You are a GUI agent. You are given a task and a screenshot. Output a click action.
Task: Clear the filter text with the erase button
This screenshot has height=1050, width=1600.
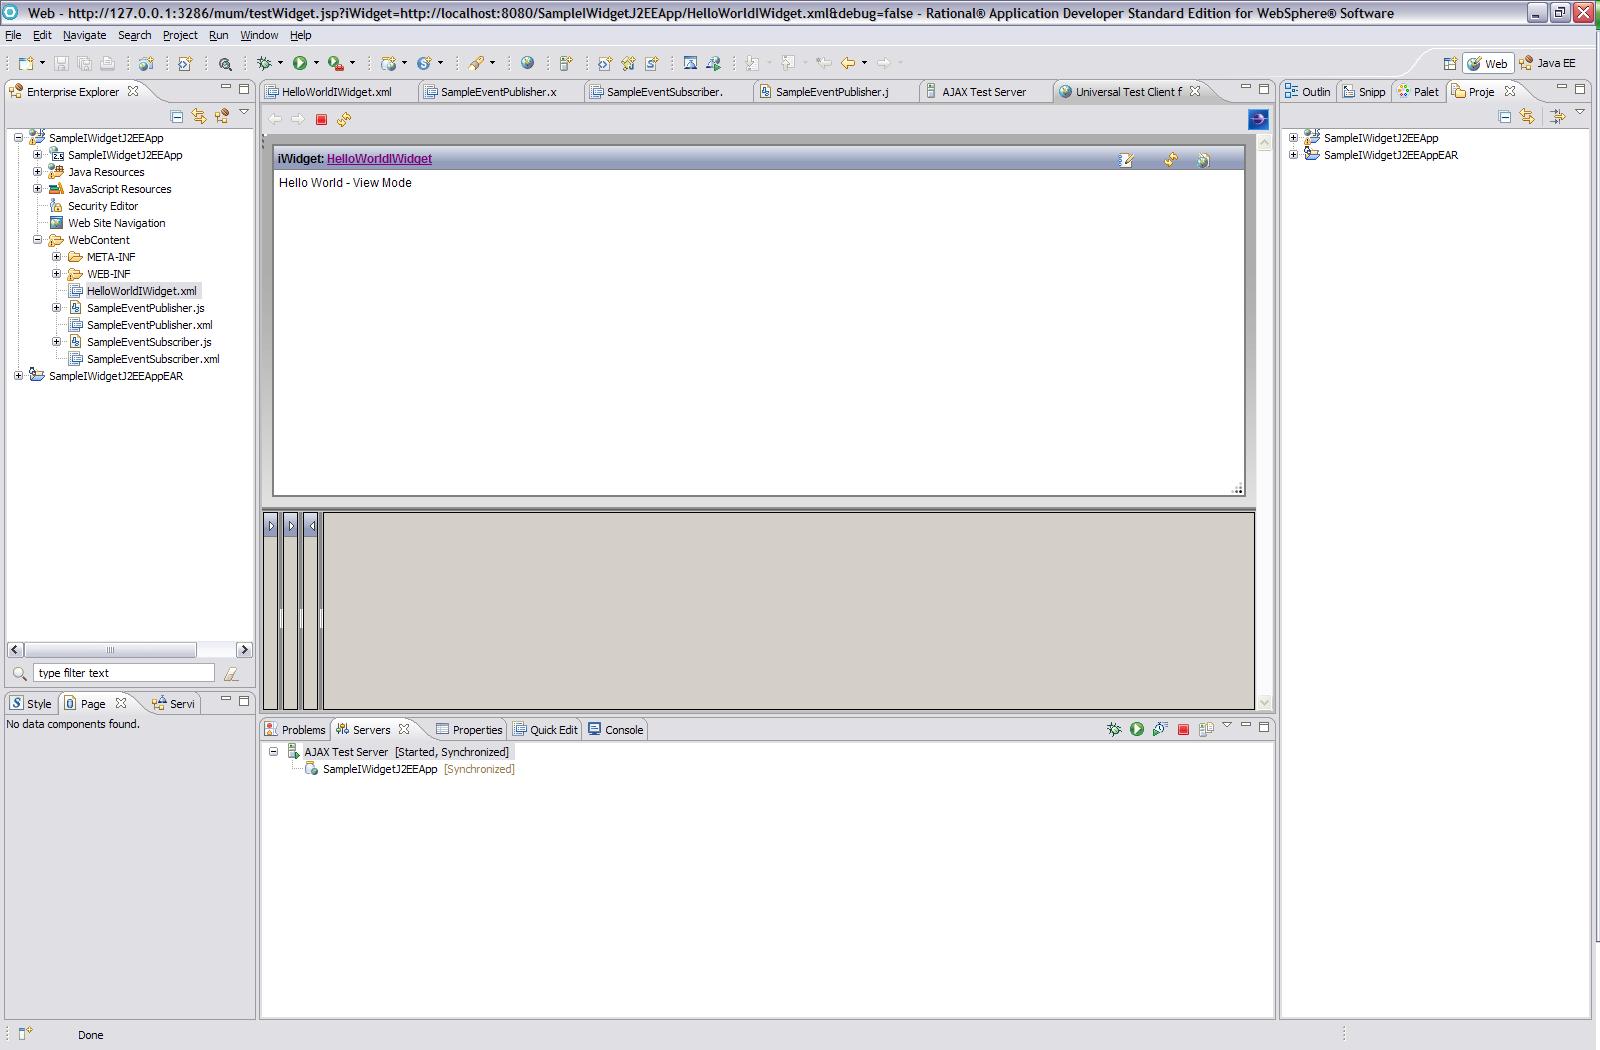(x=232, y=672)
